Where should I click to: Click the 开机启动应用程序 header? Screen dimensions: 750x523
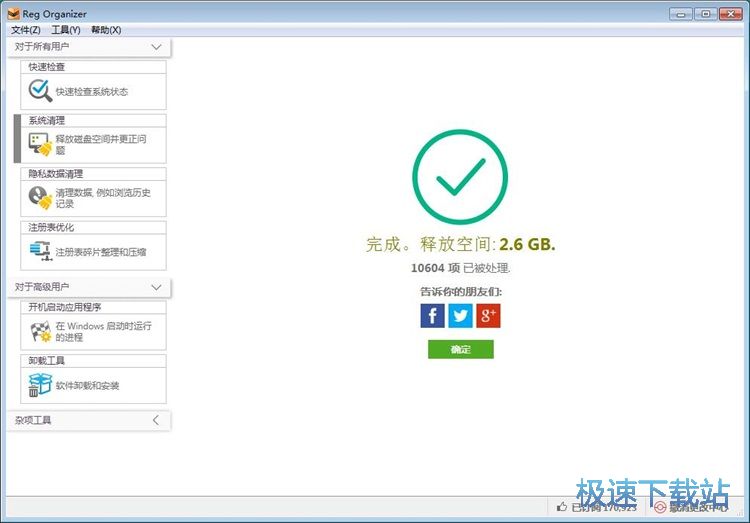(93, 307)
